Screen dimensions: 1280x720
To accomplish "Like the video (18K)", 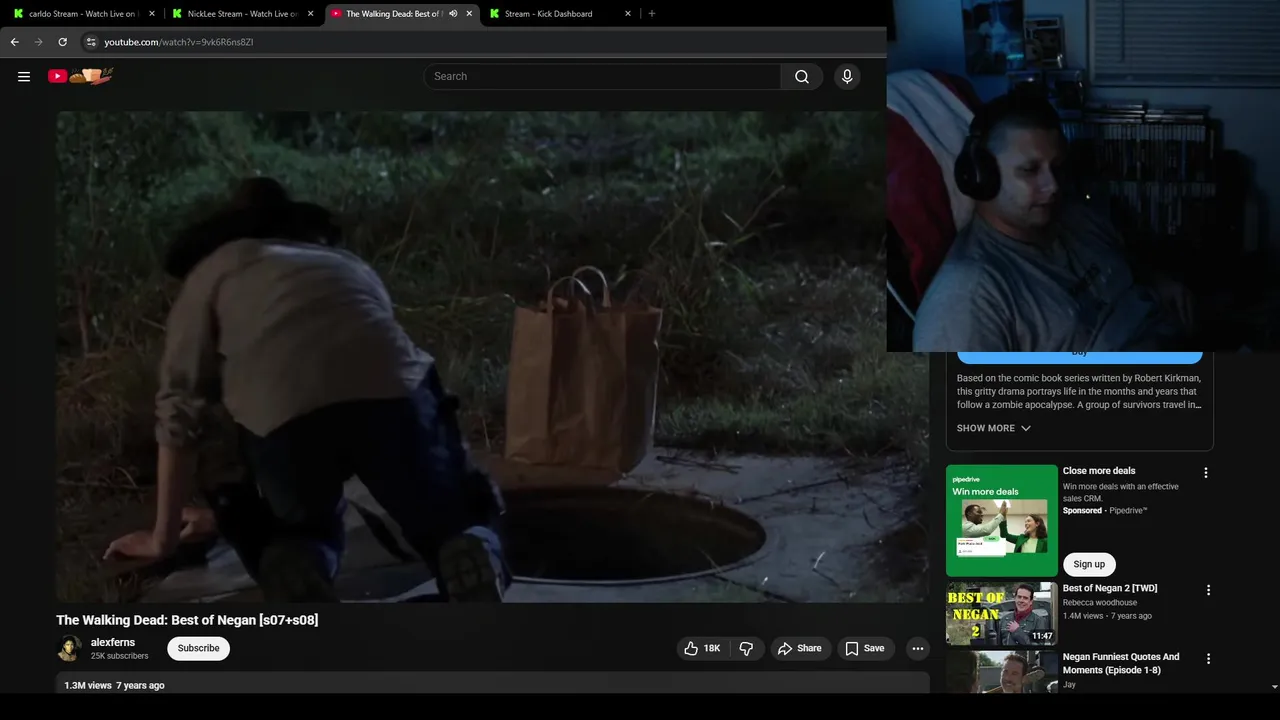I will [702, 648].
